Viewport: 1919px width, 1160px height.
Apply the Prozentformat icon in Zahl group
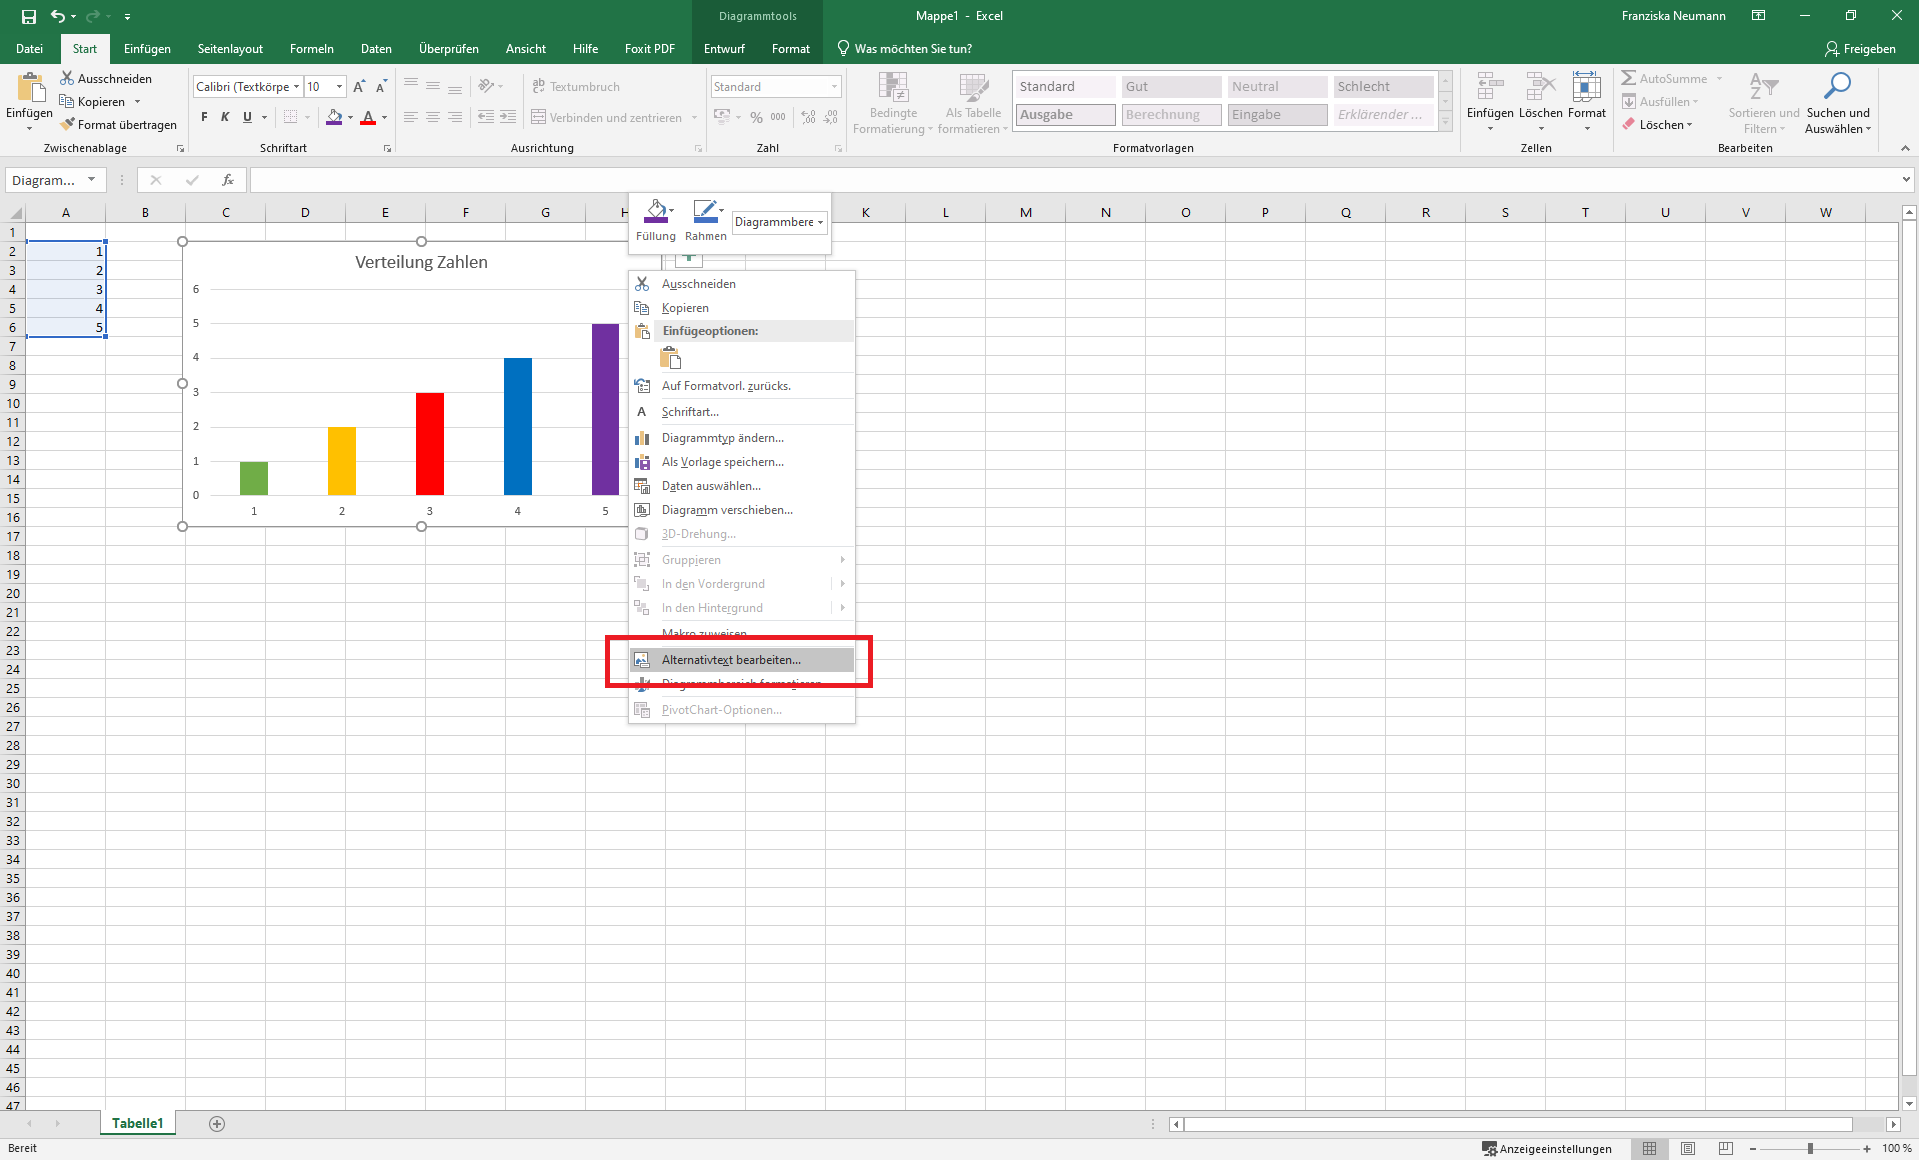click(756, 116)
